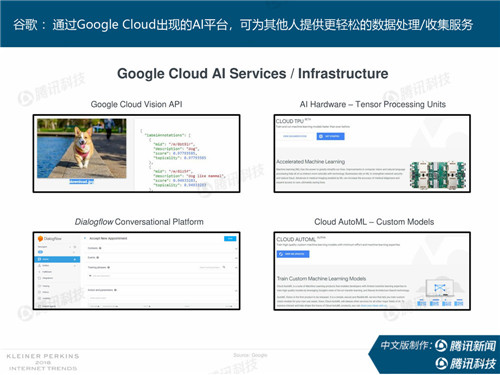Click the plus icon on highlighted Intents row
The width and height of the screenshot is (500, 375).
pos(75,259)
